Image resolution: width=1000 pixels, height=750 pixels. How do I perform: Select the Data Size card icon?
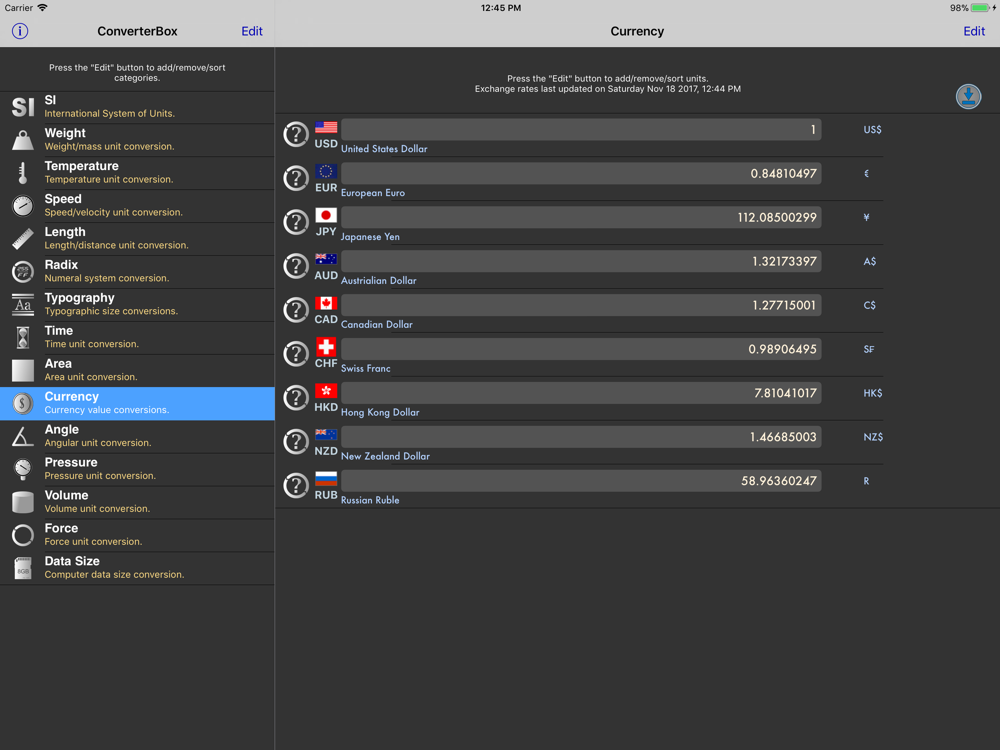(x=23, y=568)
